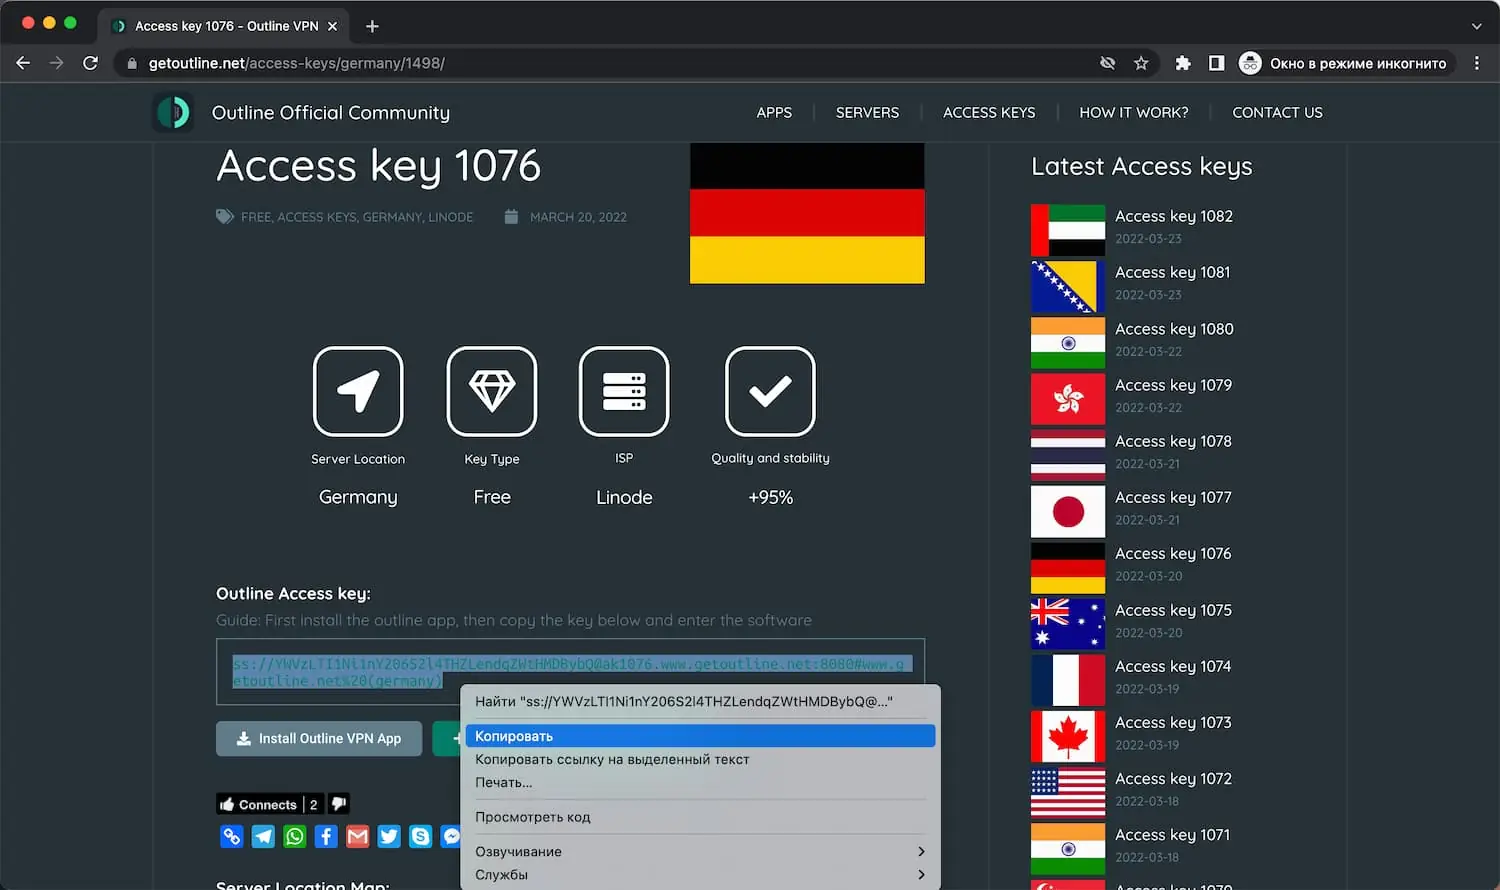1500x890 pixels.
Task: Click the "Access key 1076" page heading
Action: [378, 166]
